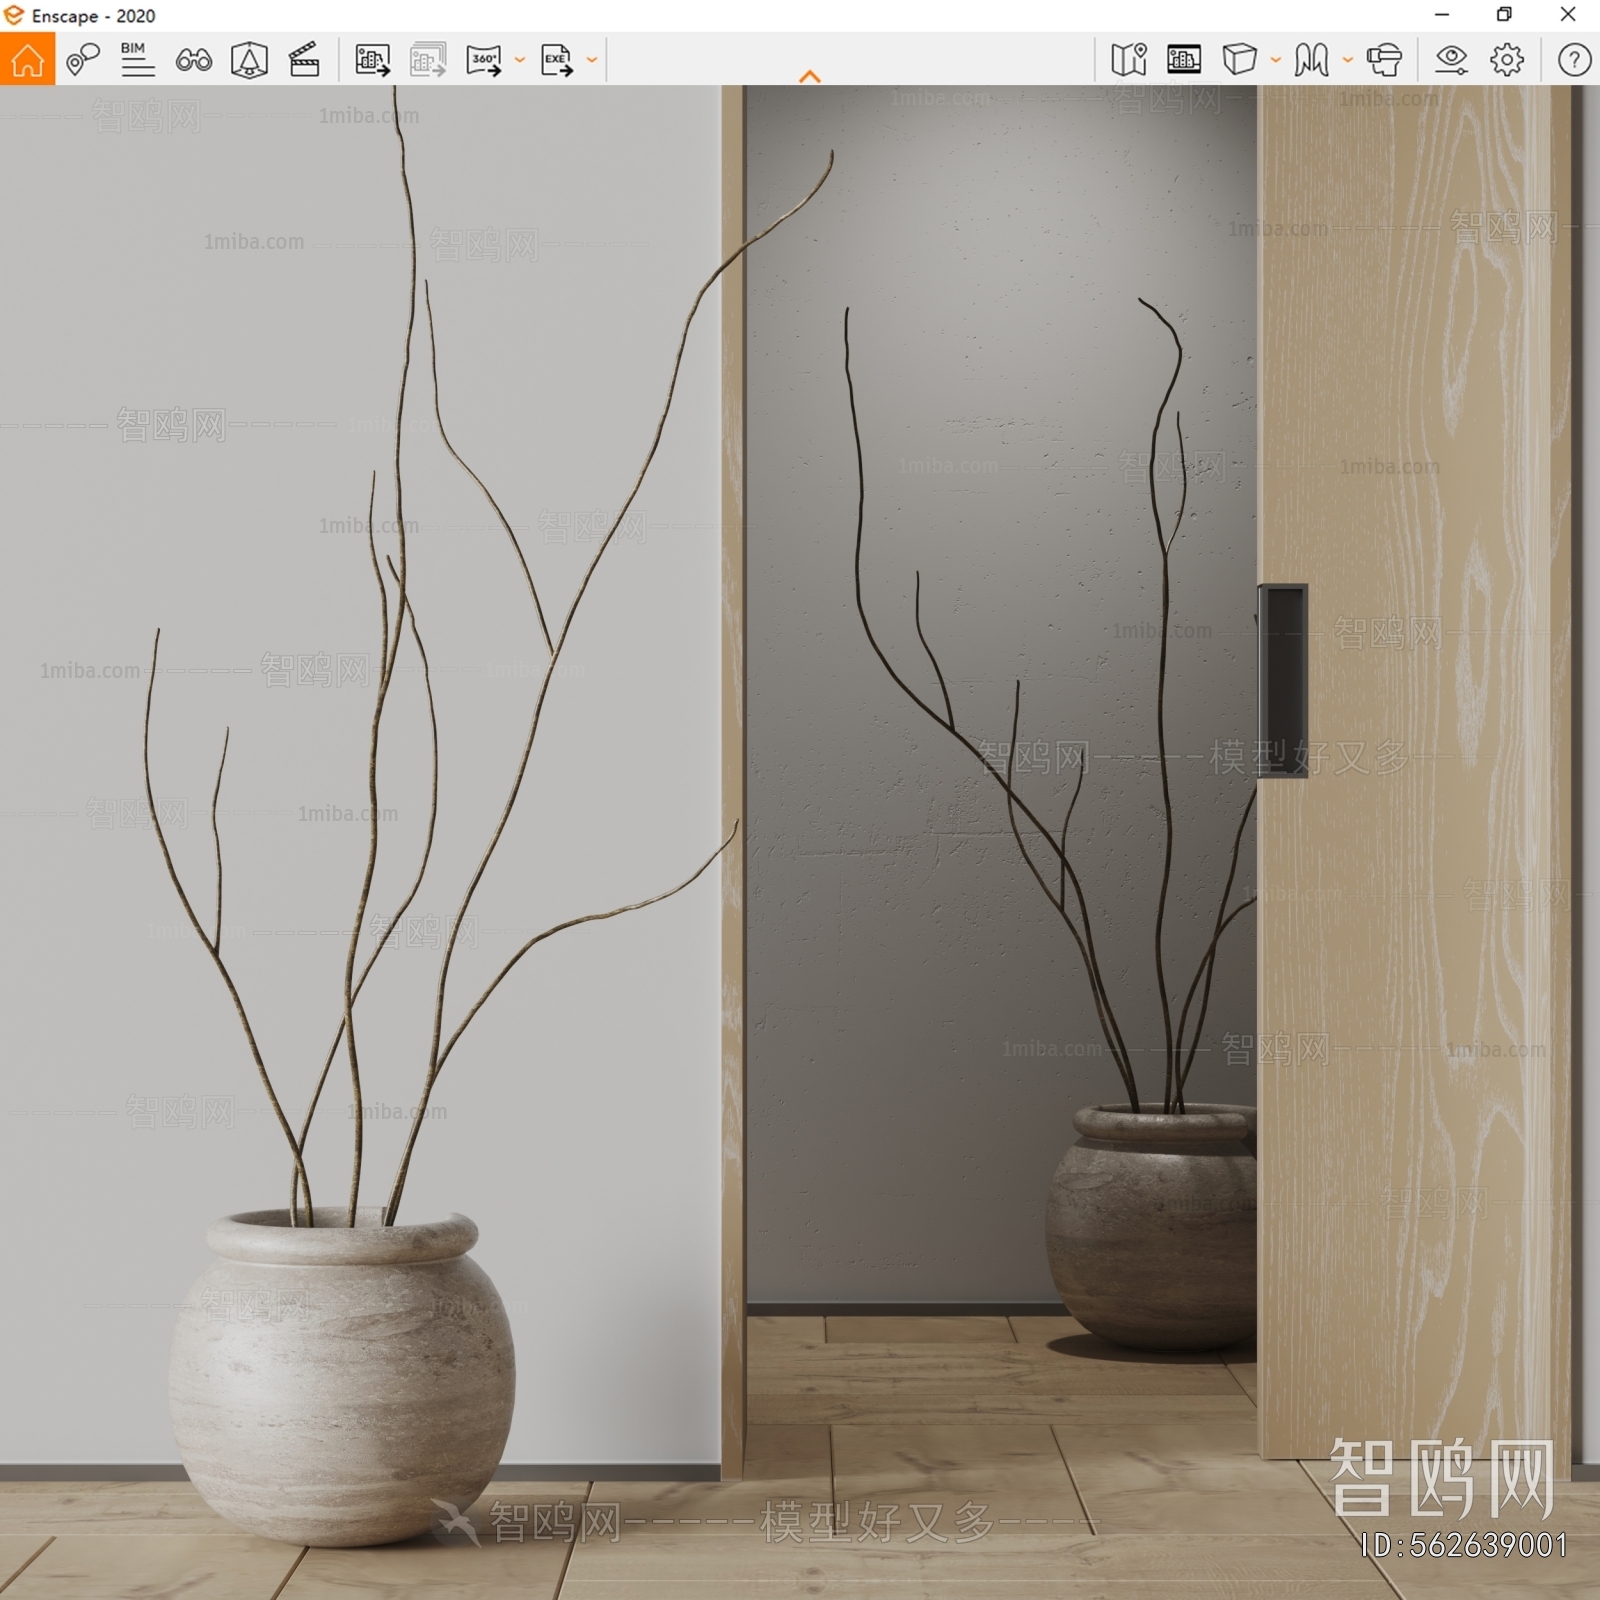
Task: Open the minimap icon
Action: pyautogui.click(x=1129, y=60)
